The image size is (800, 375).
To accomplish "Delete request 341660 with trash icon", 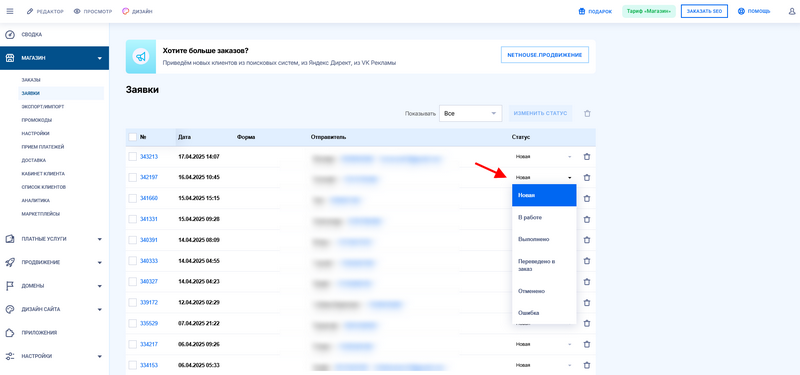I will [587, 198].
